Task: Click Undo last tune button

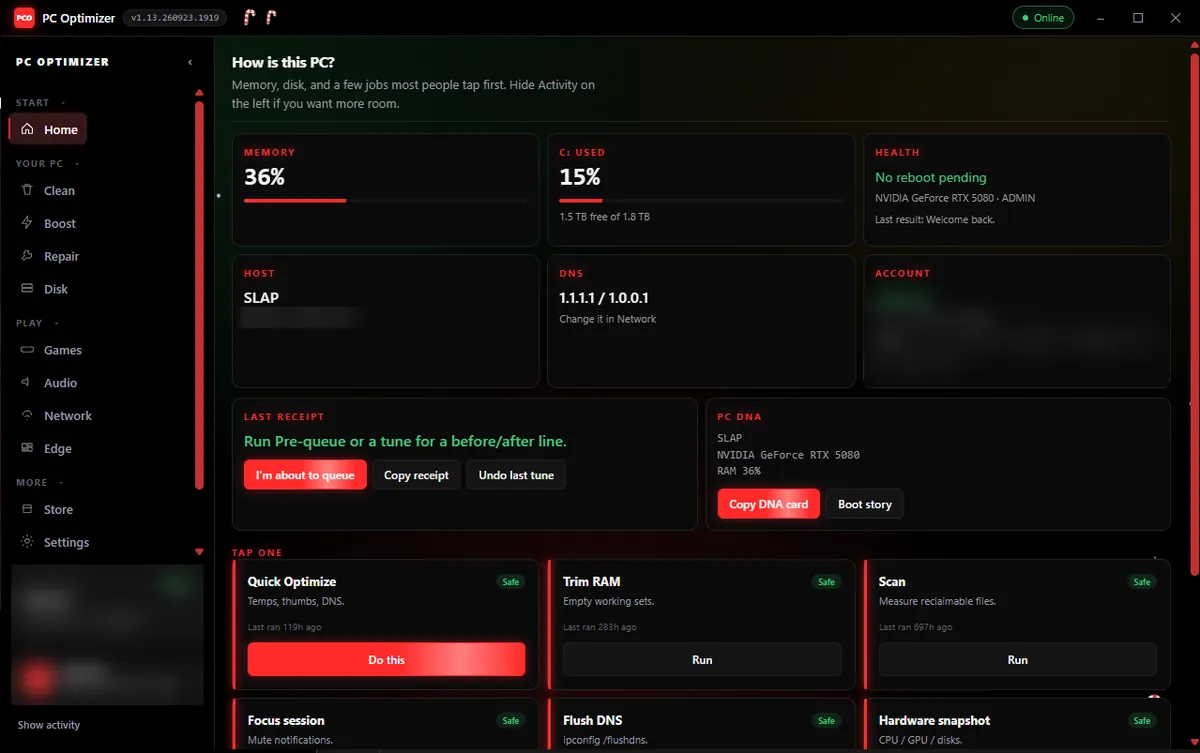Action: 516,475
